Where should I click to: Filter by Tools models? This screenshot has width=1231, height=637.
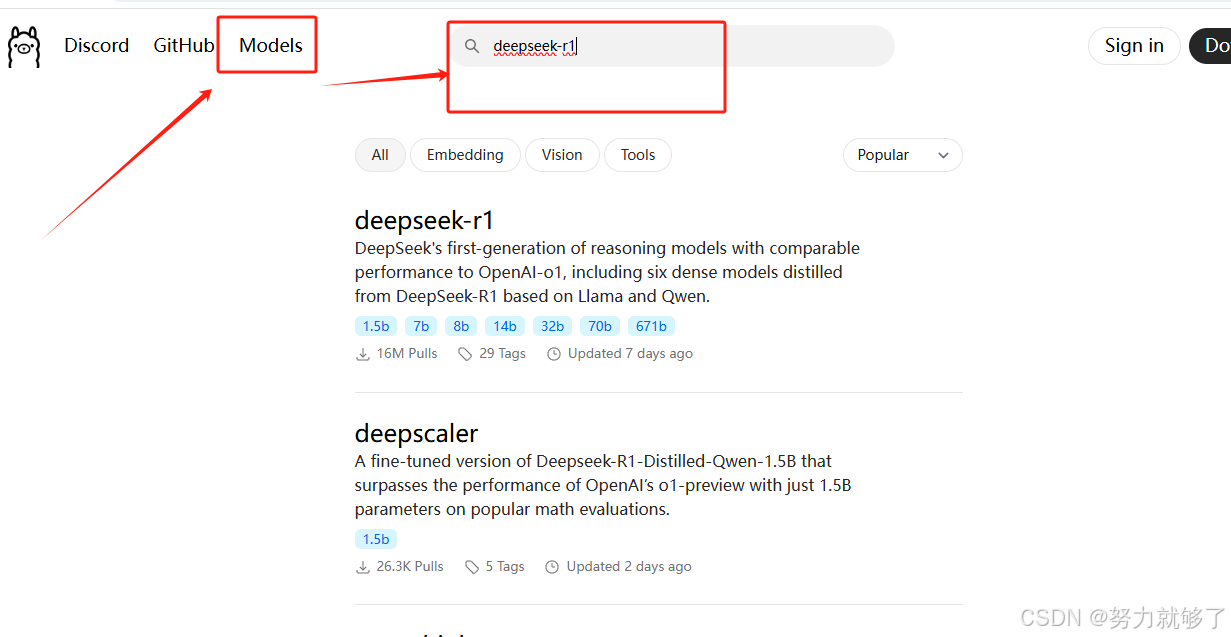pyautogui.click(x=638, y=155)
